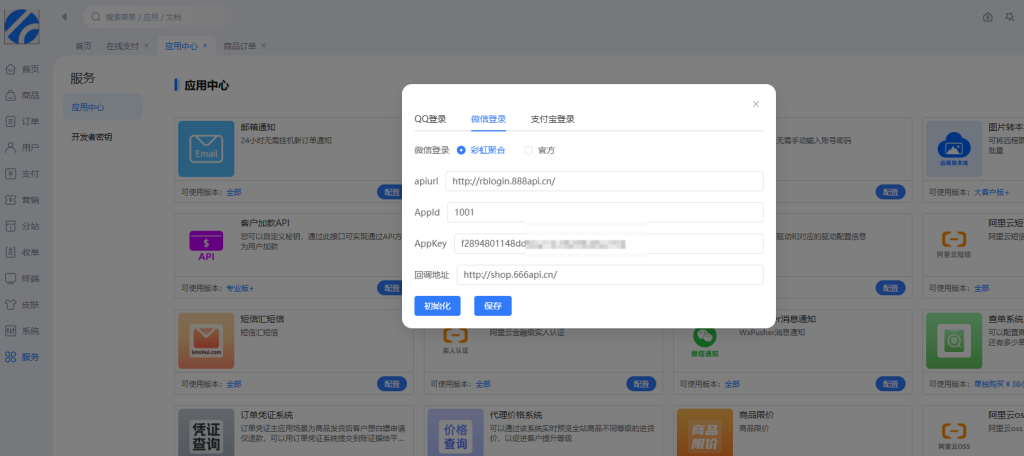Click the 保存 button
Screen dimensions: 1024x456
[492, 306]
